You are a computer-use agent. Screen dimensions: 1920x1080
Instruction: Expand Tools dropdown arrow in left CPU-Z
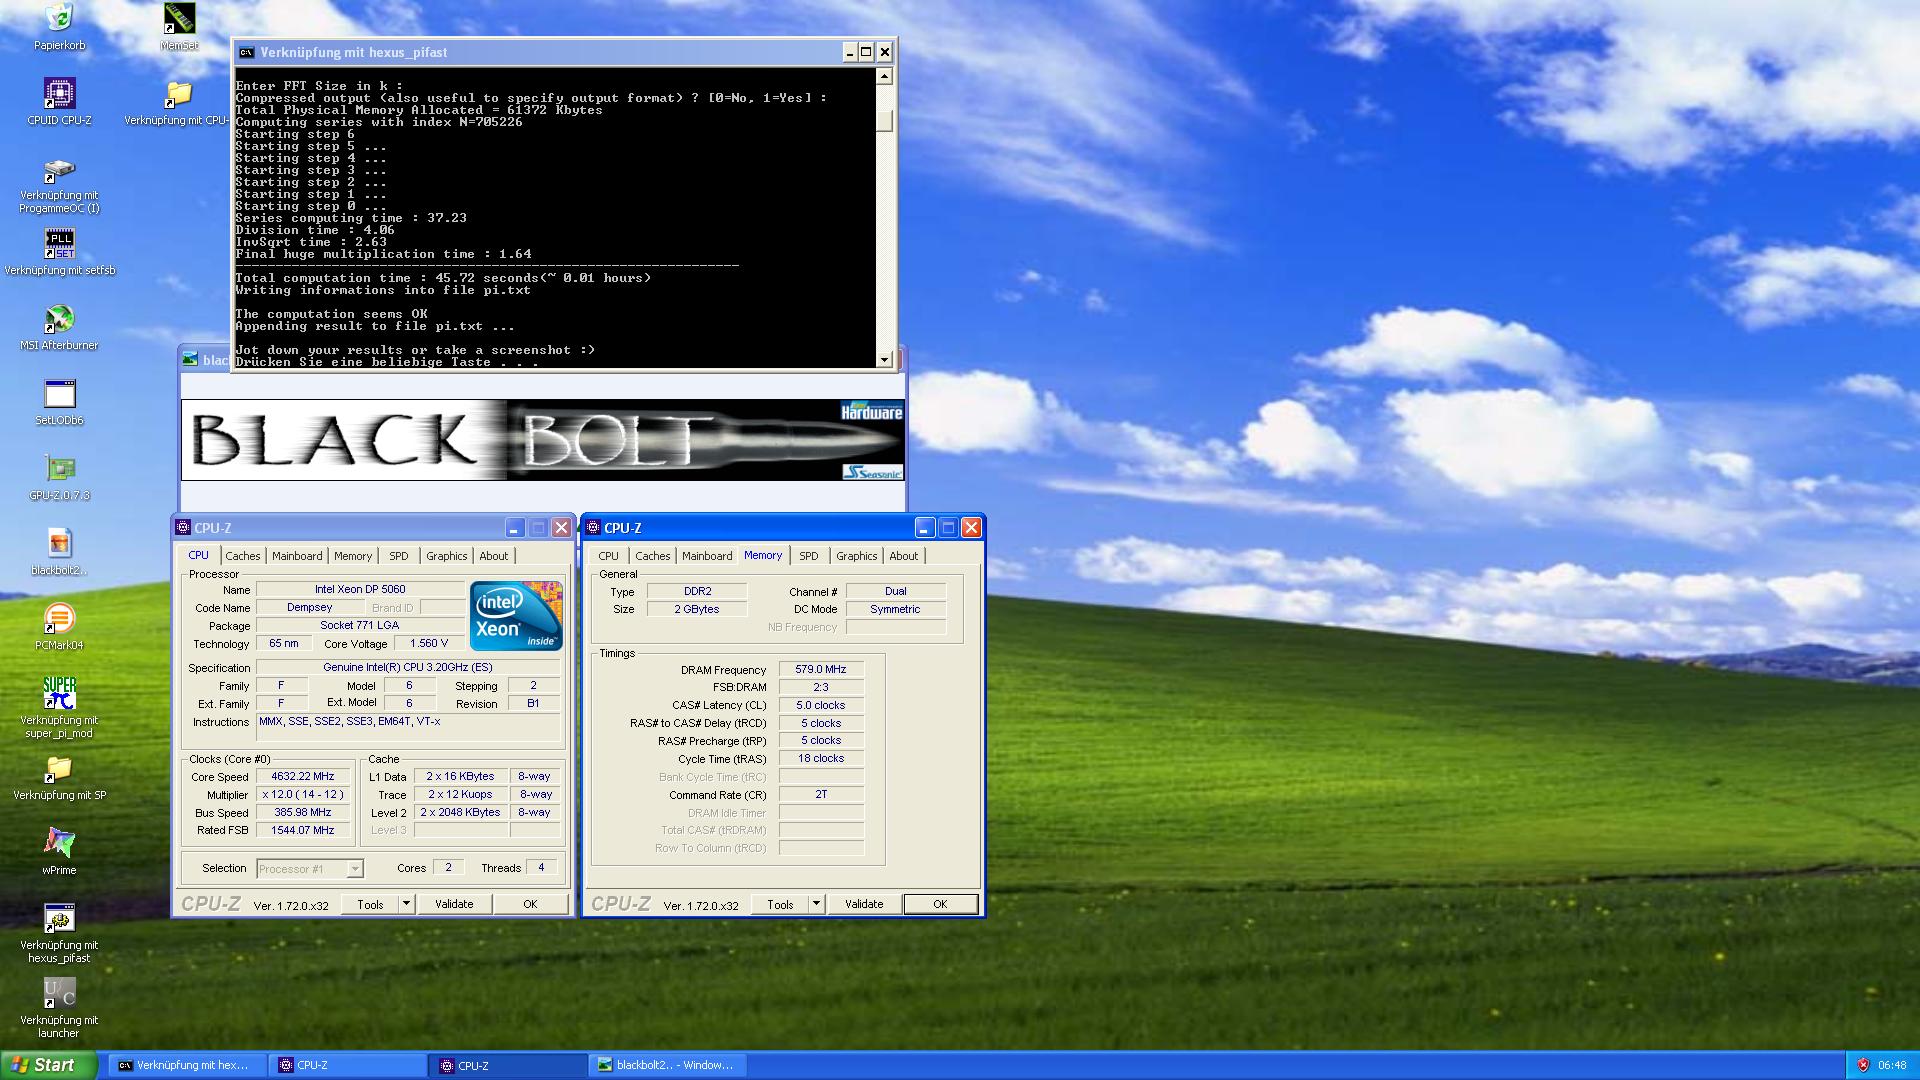(406, 904)
